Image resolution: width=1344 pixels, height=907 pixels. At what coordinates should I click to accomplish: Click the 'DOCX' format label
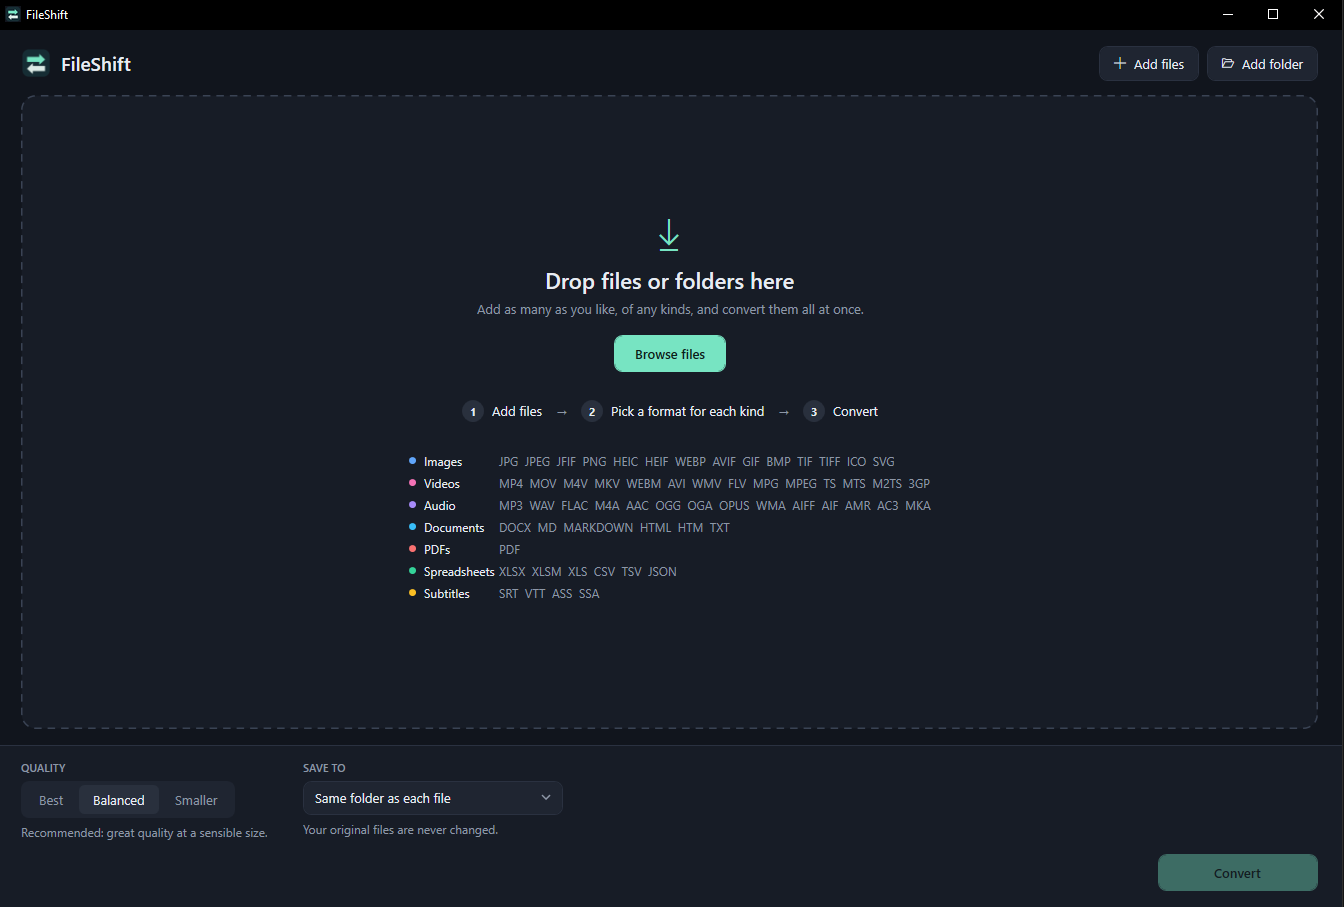pos(515,528)
